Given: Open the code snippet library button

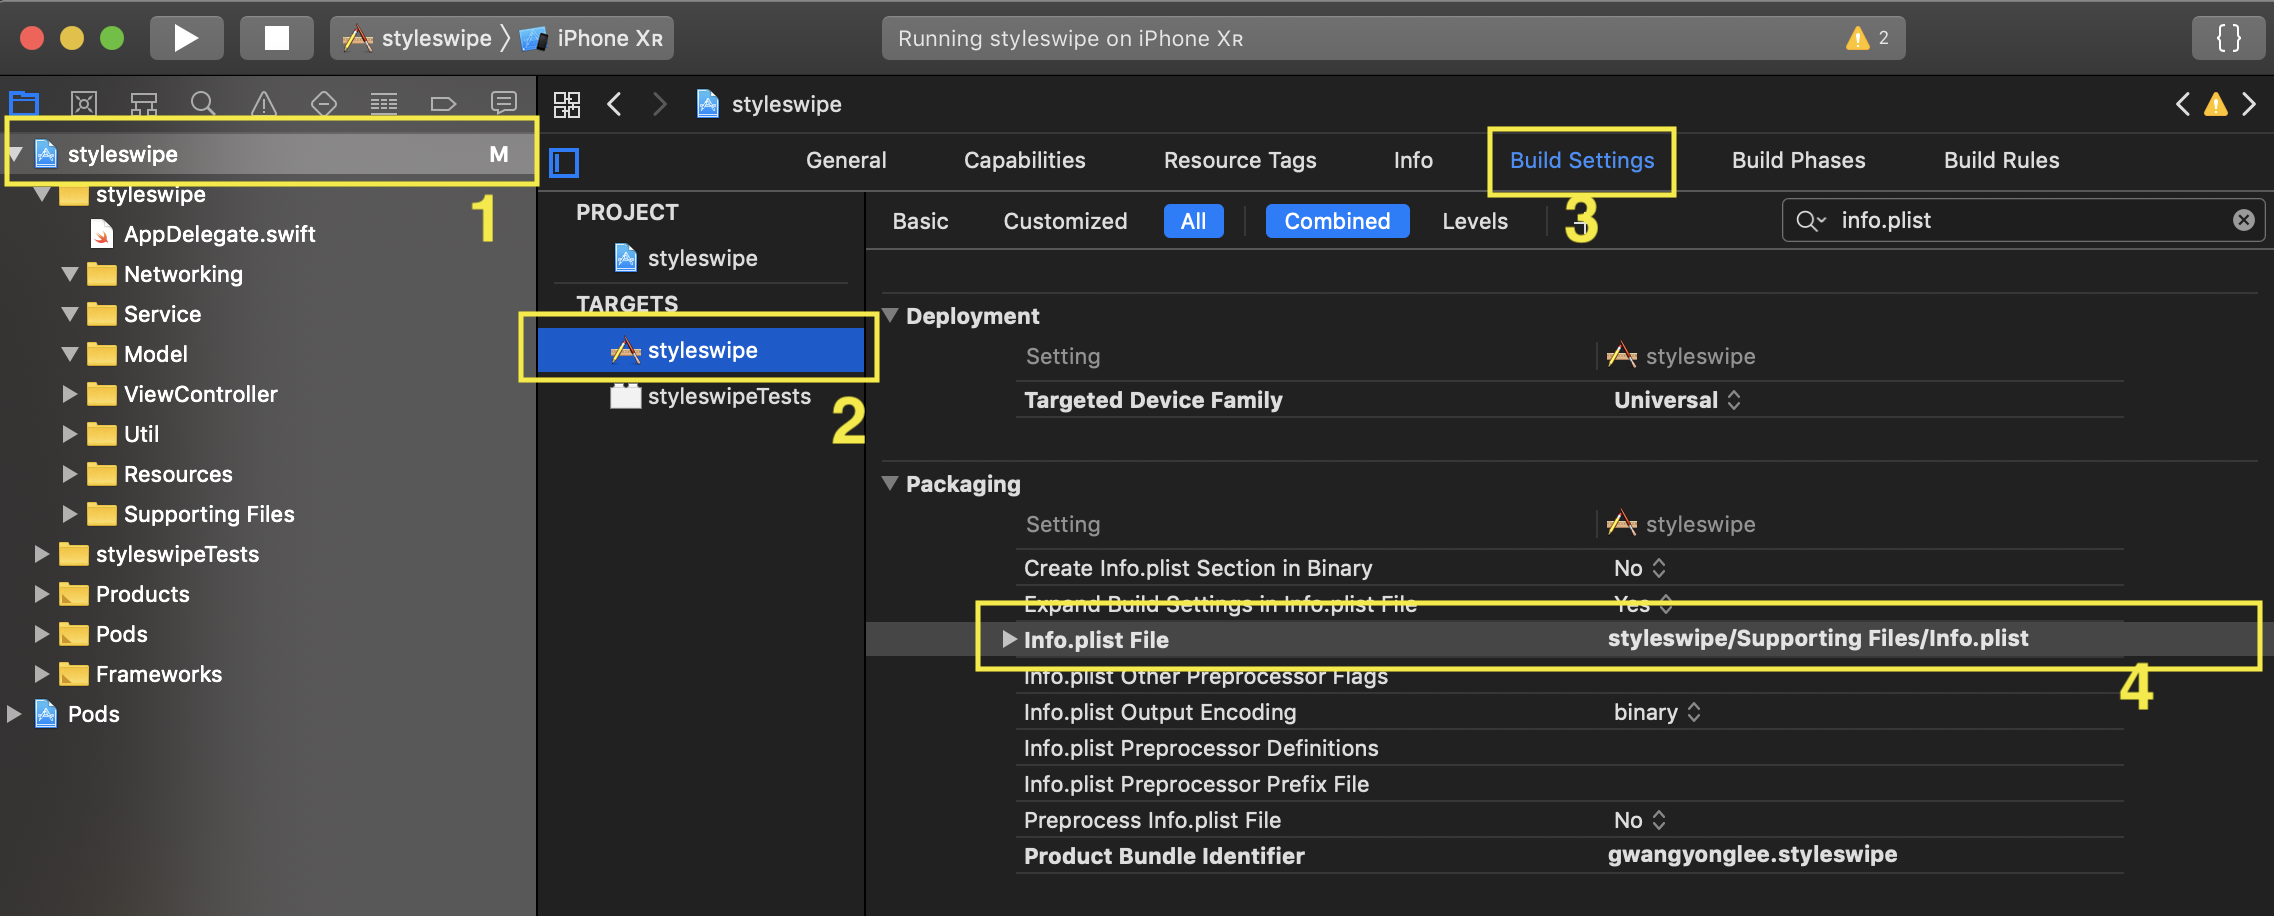Looking at the screenshot, I should click(x=2228, y=38).
